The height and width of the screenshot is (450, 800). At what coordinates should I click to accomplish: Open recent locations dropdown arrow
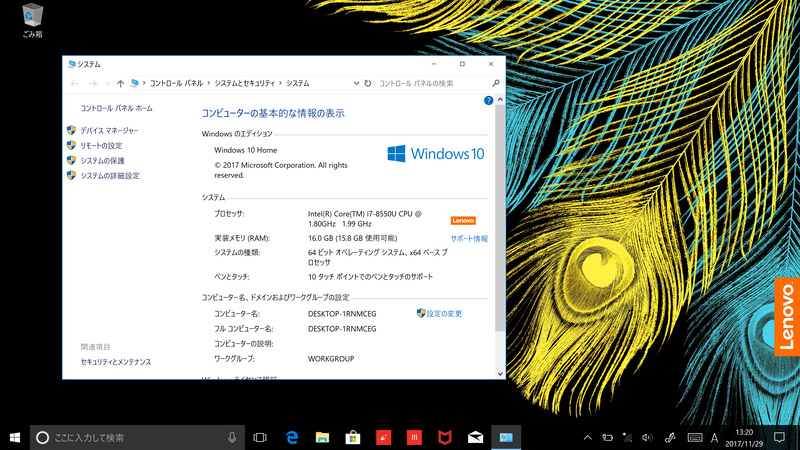107,83
